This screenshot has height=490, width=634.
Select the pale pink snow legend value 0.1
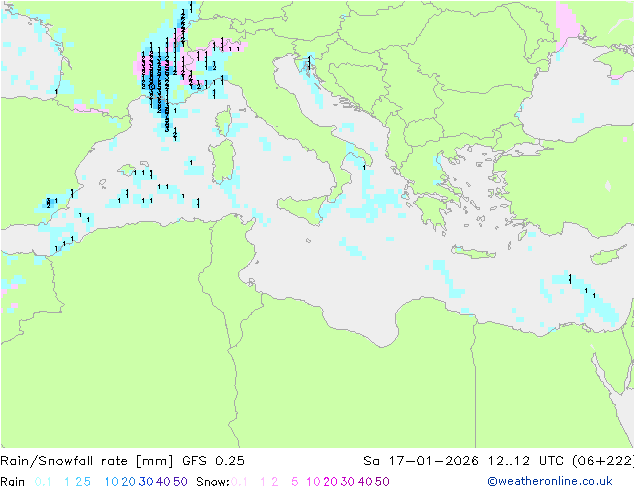point(239,482)
